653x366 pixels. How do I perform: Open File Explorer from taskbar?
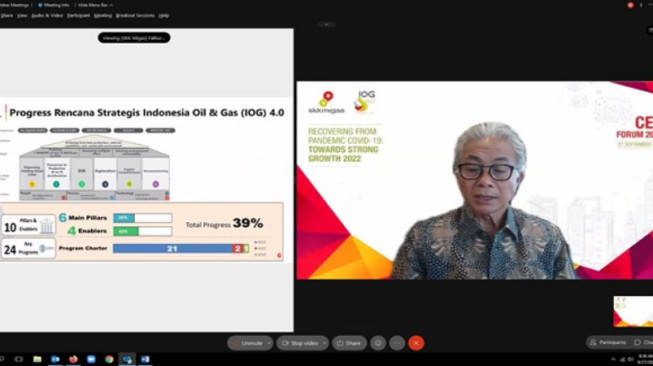(37, 359)
